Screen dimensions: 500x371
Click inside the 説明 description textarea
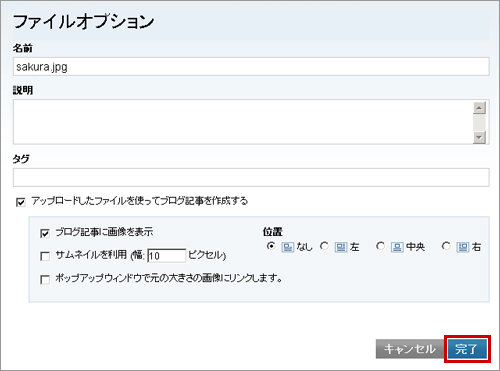pyautogui.click(x=243, y=122)
